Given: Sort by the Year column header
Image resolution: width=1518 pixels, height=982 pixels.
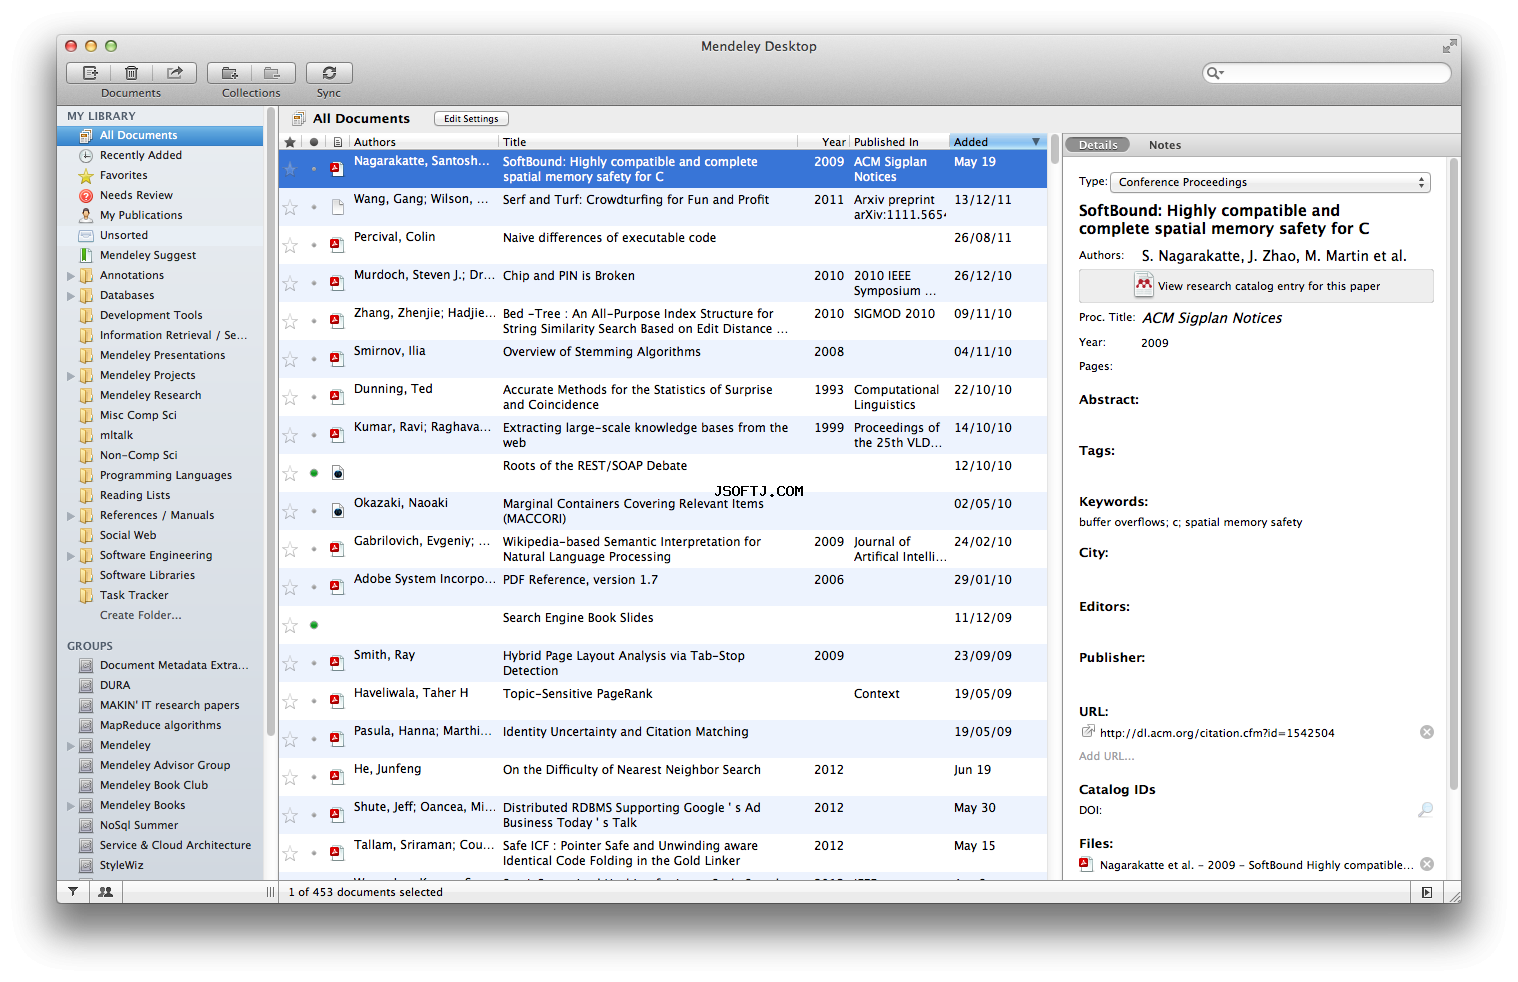Looking at the screenshot, I should (x=823, y=142).
